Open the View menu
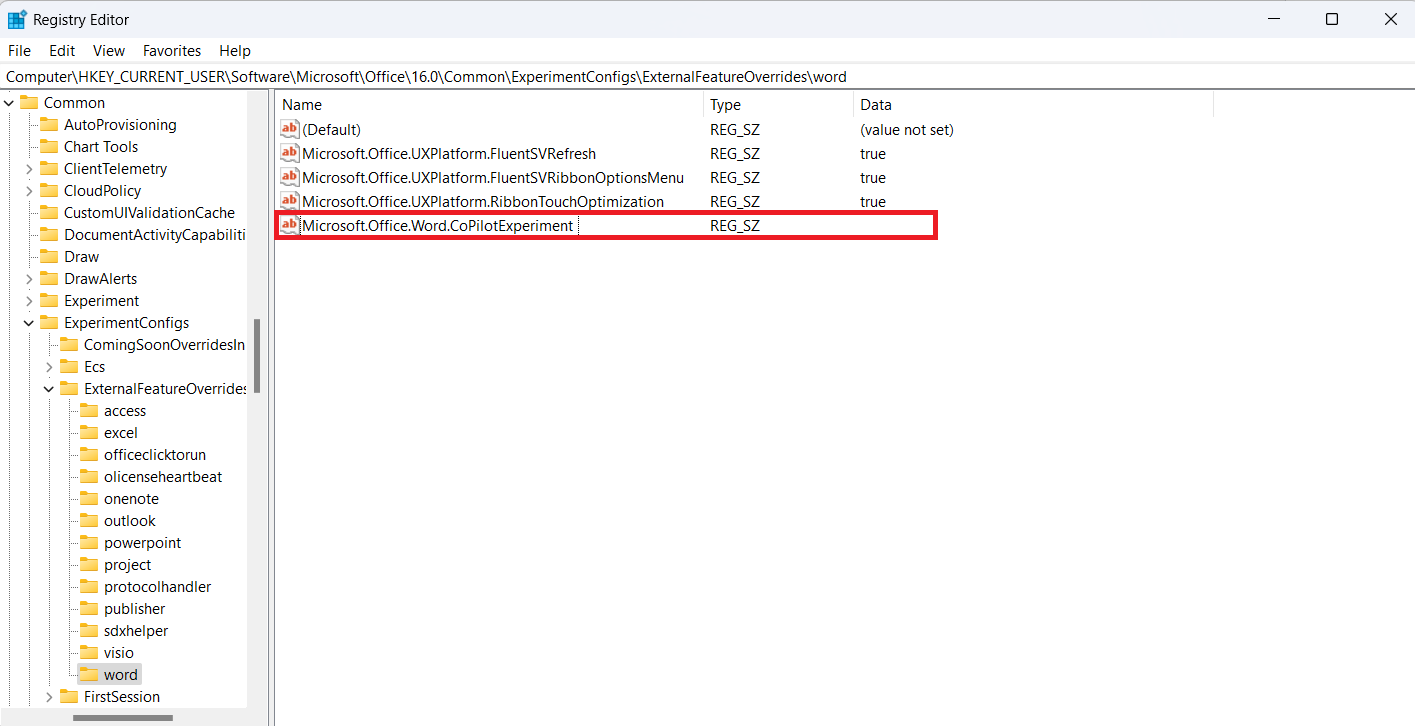Screen dimensions: 1415x726 click(109, 50)
